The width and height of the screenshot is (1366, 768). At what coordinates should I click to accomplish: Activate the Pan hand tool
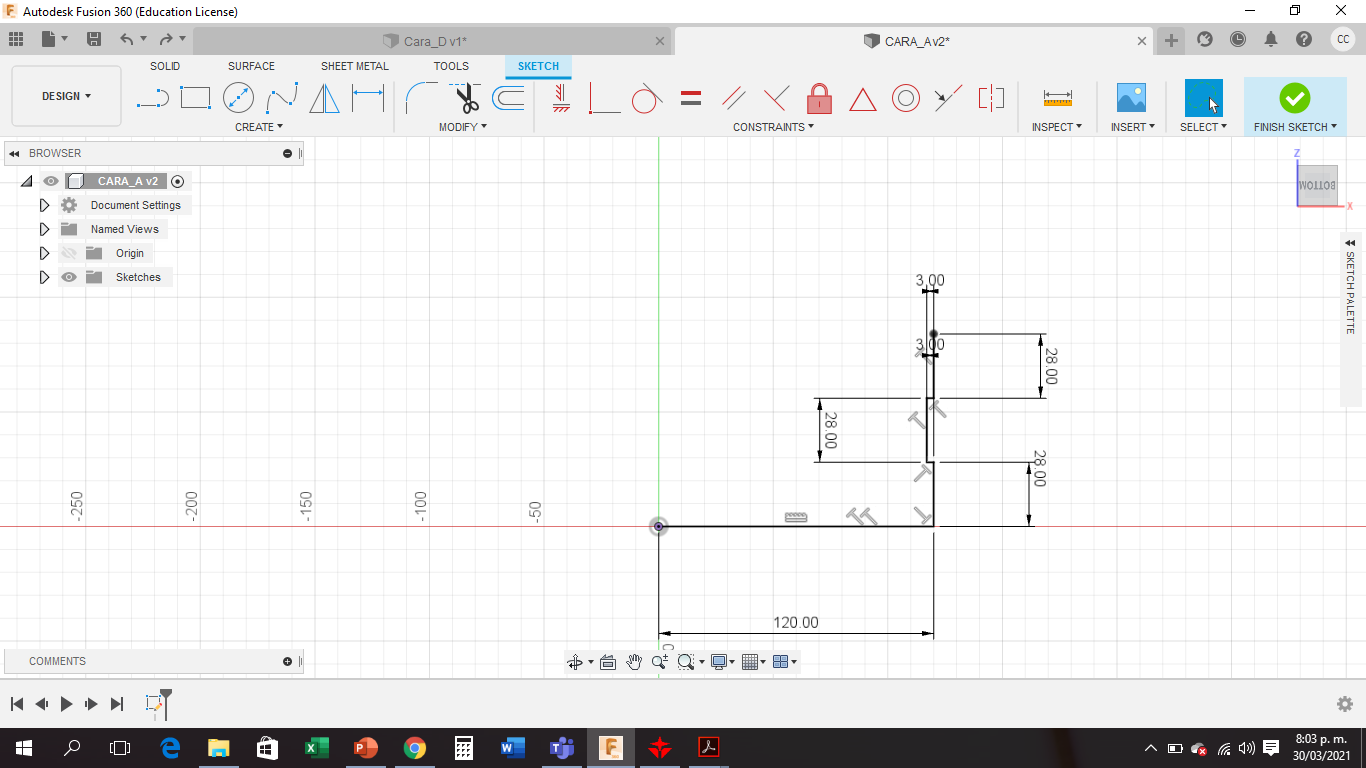634,662
